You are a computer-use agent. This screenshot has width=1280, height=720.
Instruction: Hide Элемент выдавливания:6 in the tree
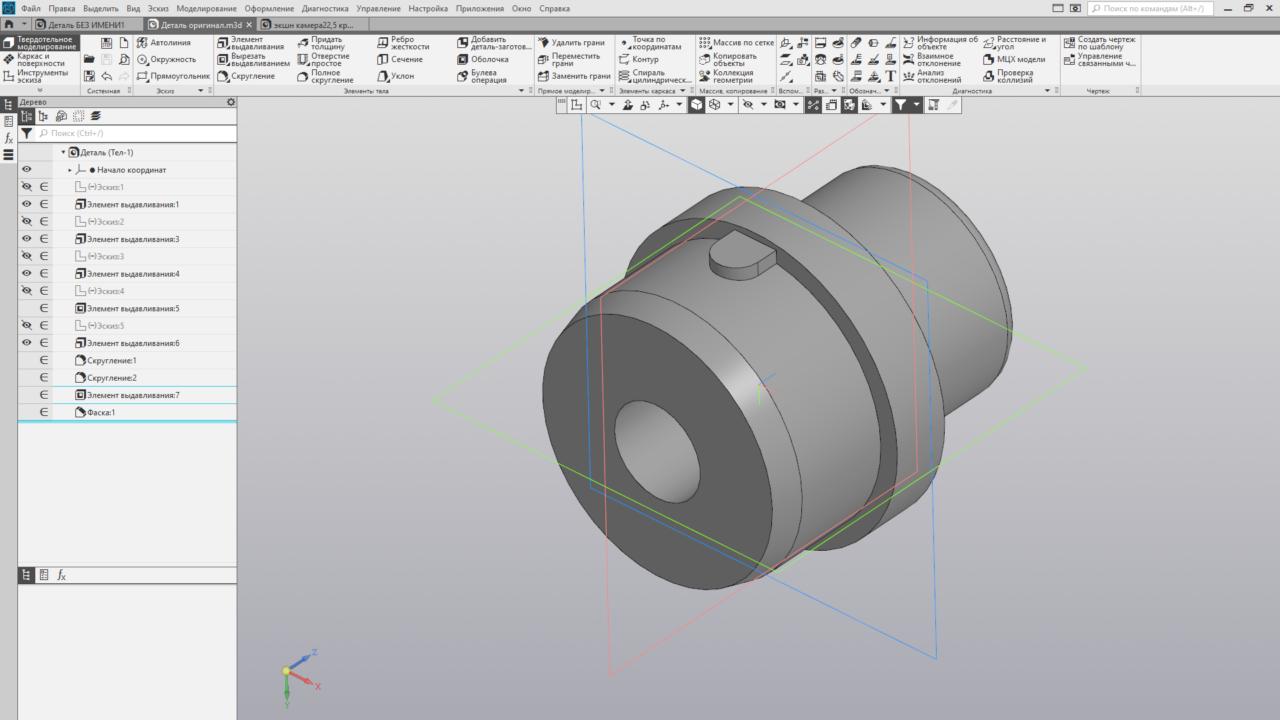(27, 343)
